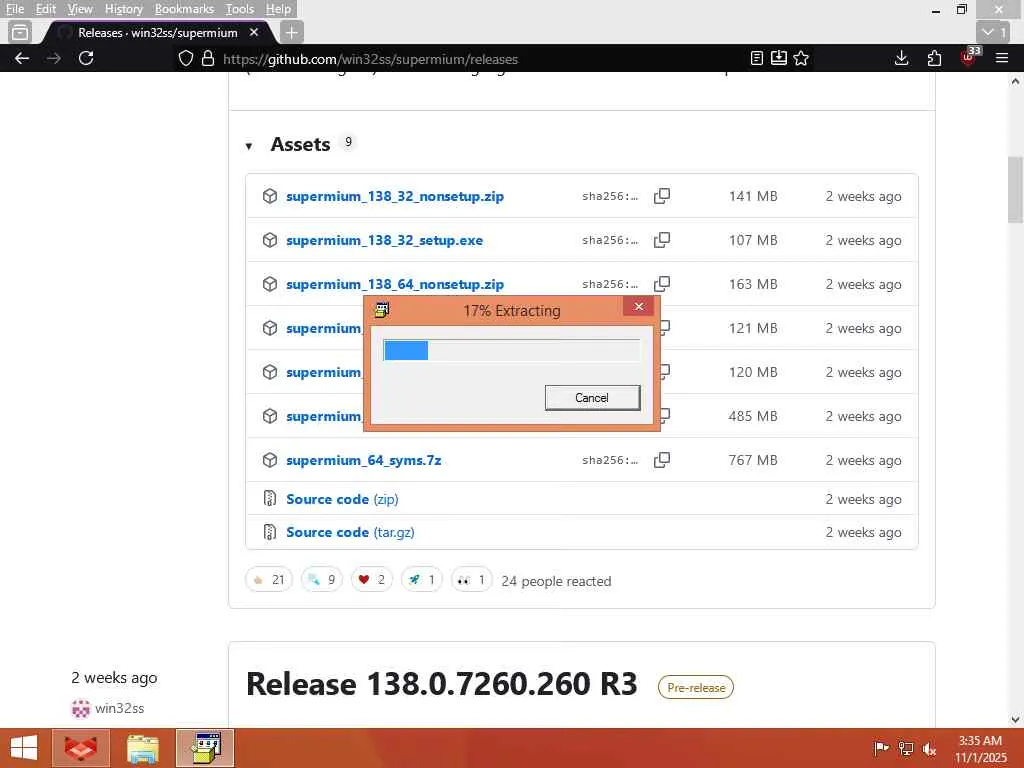Cancel the extraction dialog

pos(592,398)
